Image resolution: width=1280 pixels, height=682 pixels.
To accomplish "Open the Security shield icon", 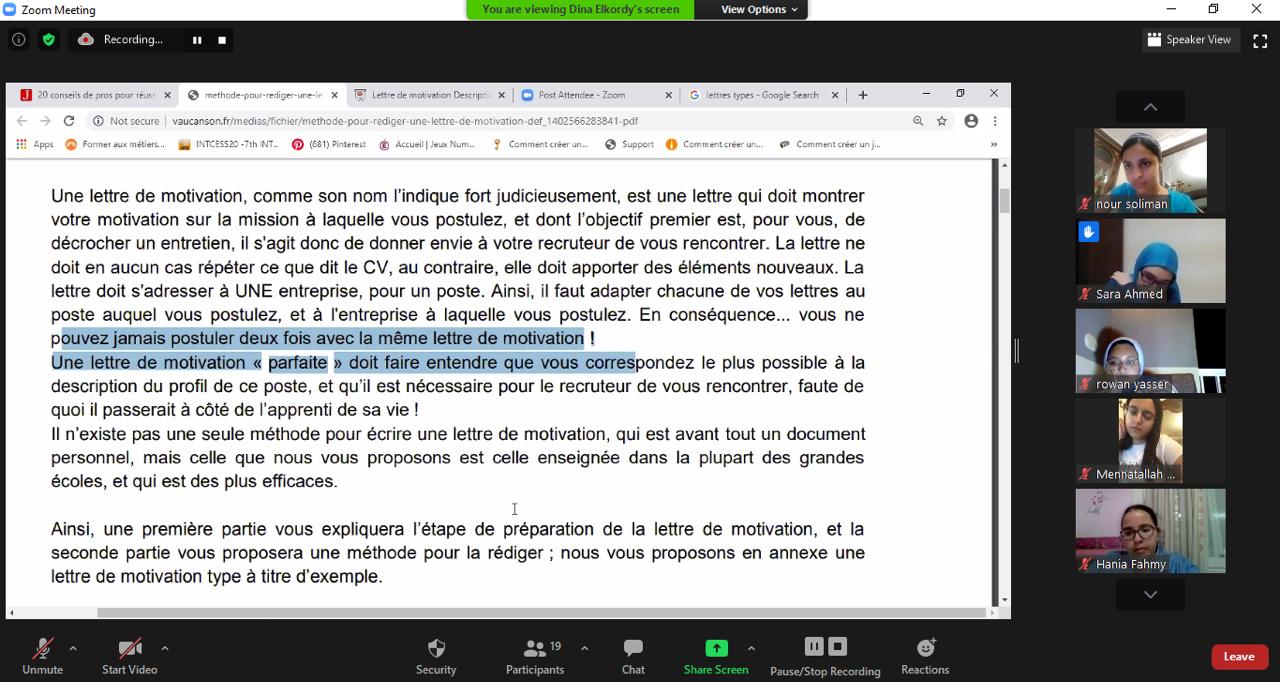I will pyautogui.click(x=436, y=648).
